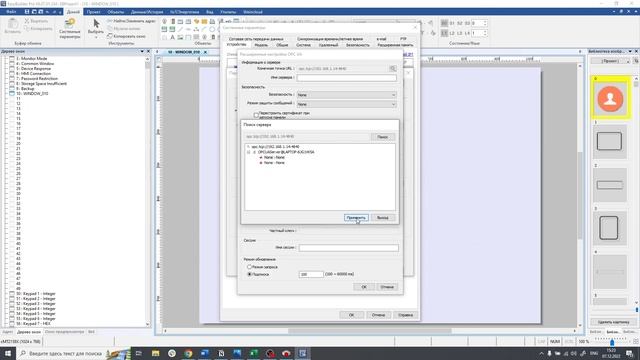Click the Найти/Заменить адрес tool
The height and width of the screenshot is (360, 640).
pyautogui.click(x=132, y=21)
